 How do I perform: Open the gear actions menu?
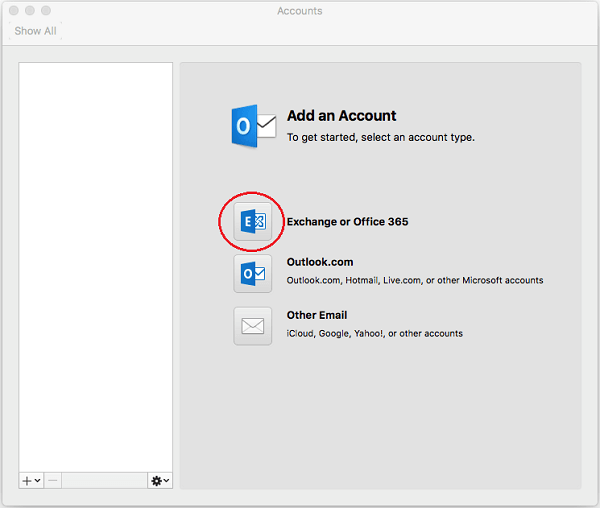coord(160,480)
